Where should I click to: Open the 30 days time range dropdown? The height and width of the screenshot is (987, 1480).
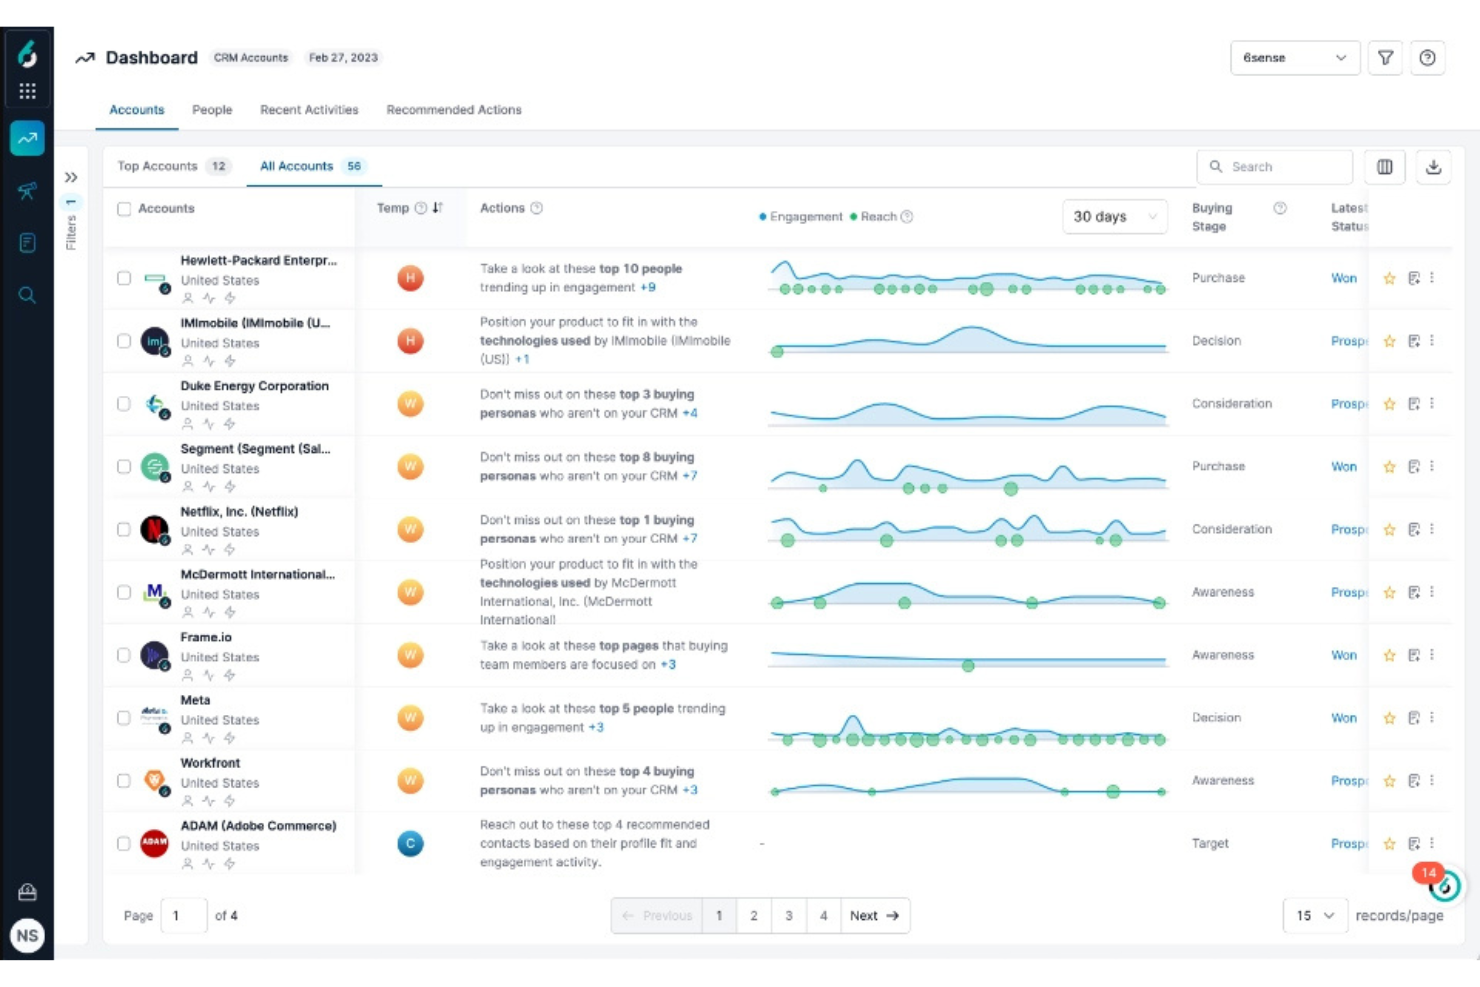1114,216
